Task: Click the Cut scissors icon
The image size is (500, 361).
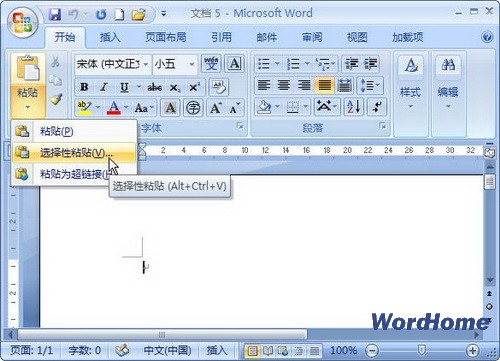Action: tap(55, 62)
